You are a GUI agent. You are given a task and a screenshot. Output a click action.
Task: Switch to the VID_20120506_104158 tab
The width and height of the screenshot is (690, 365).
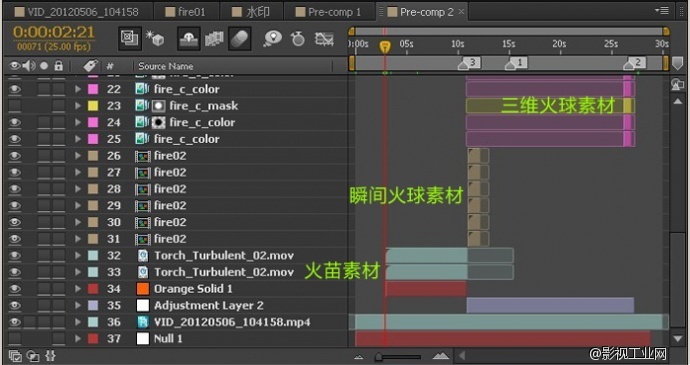(x=78, y=12)
